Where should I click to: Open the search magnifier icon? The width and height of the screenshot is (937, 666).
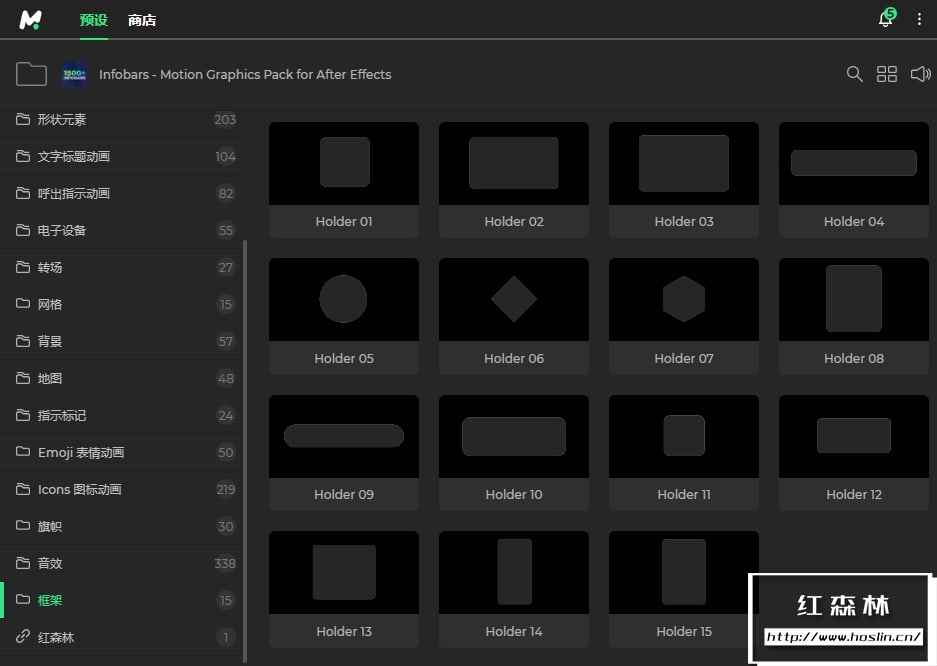coord(855,74)
